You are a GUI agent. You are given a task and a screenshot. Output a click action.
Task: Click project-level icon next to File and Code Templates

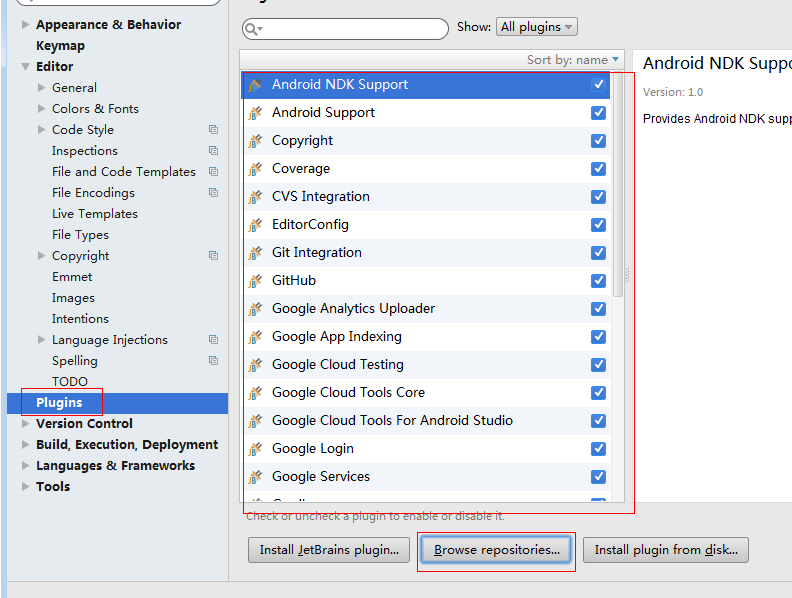pos(214,172)
